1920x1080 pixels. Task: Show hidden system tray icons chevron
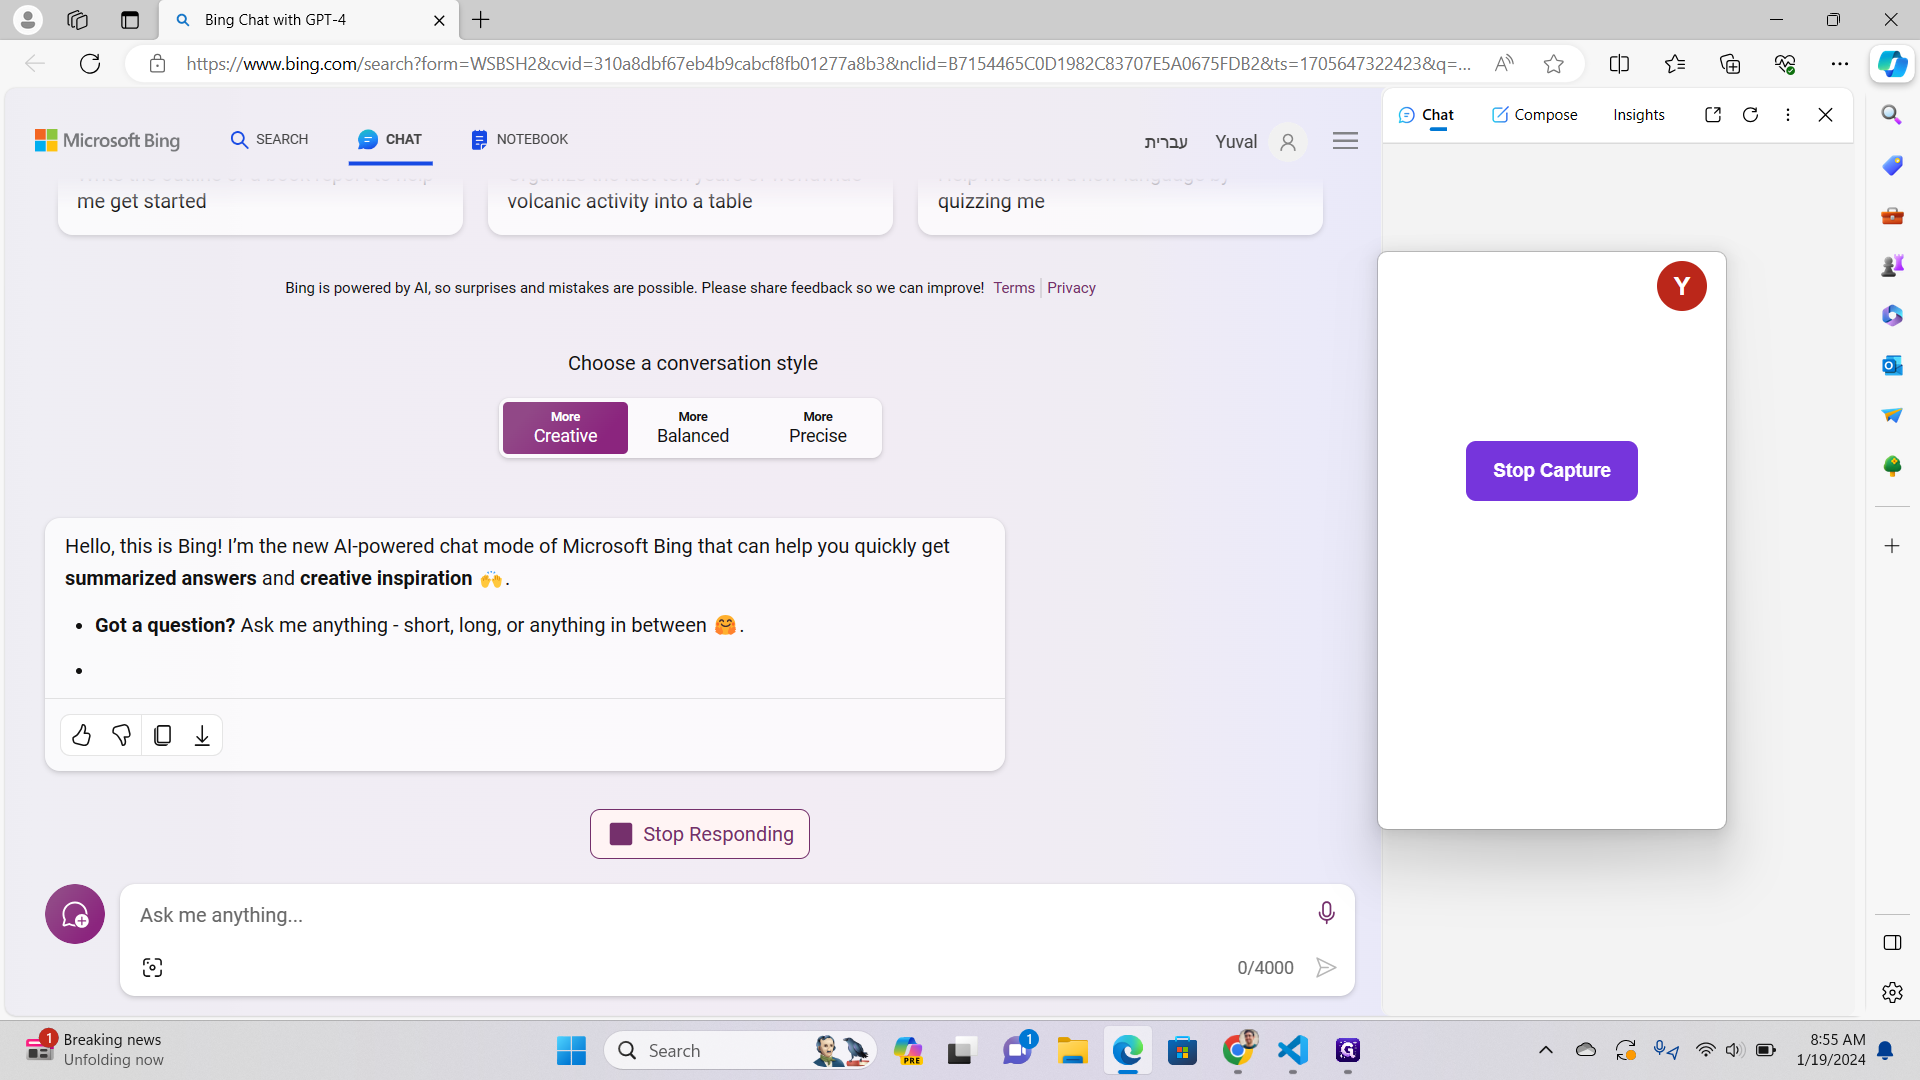coord(1545,1050)
